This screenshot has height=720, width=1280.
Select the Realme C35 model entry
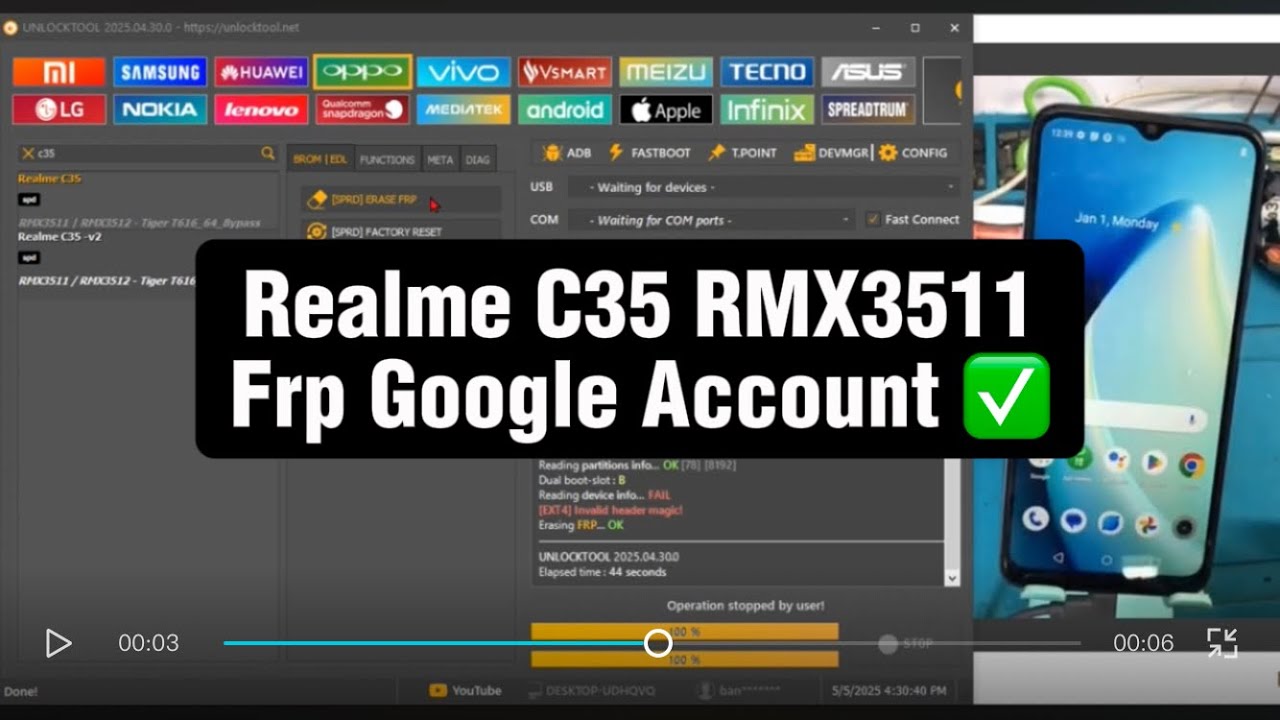click(x=50, y=179)
